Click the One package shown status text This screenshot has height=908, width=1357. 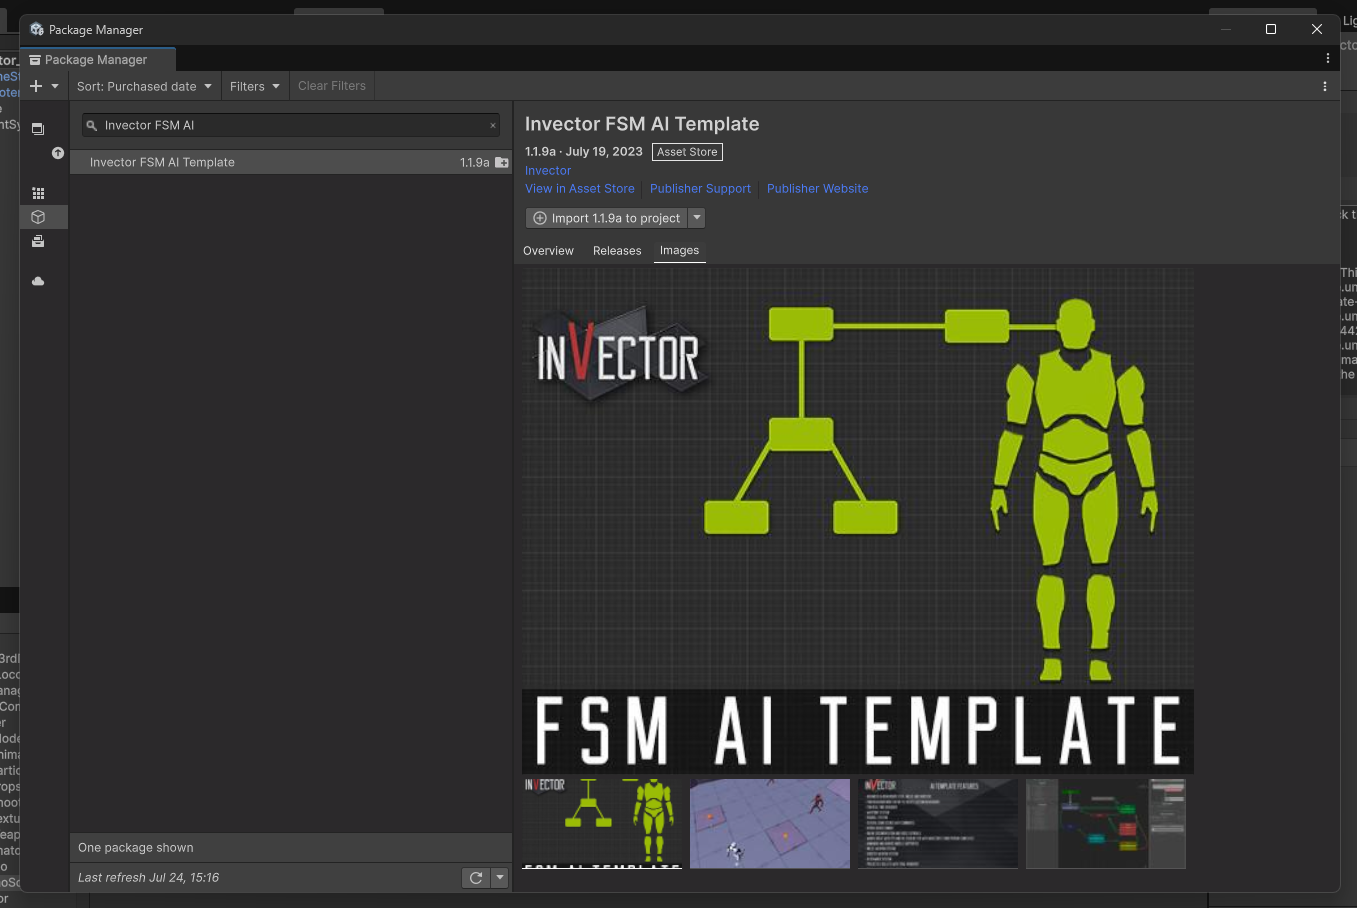tap(136, 848)
